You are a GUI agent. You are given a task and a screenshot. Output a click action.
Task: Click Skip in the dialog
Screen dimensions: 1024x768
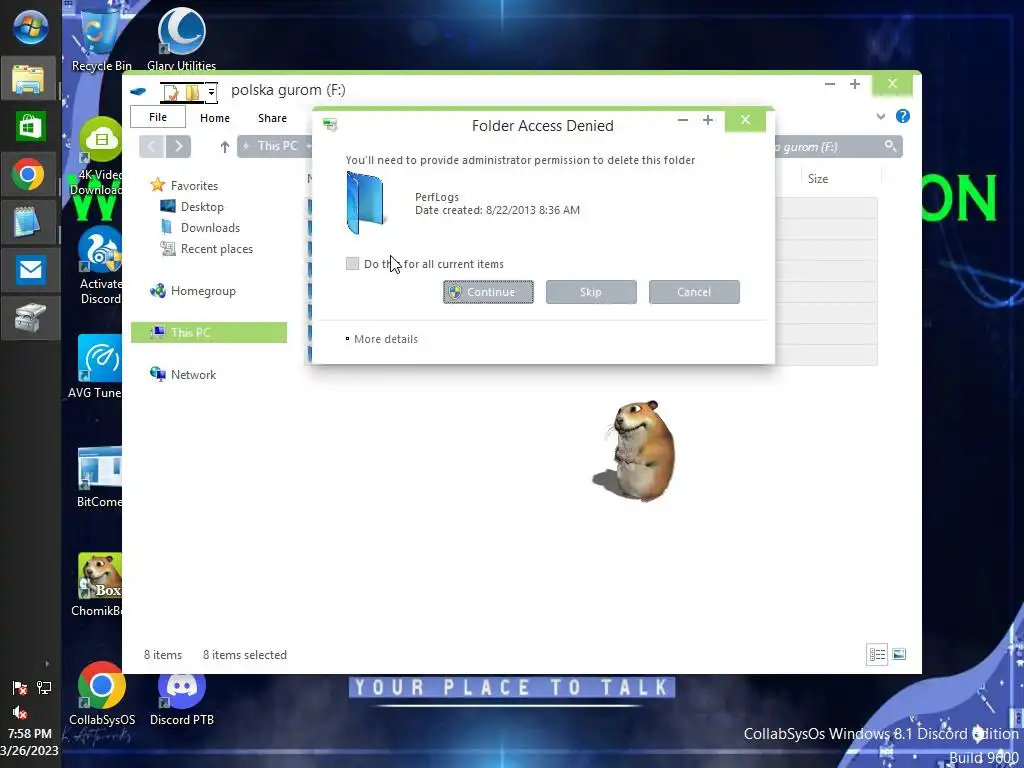pos(591,292)
